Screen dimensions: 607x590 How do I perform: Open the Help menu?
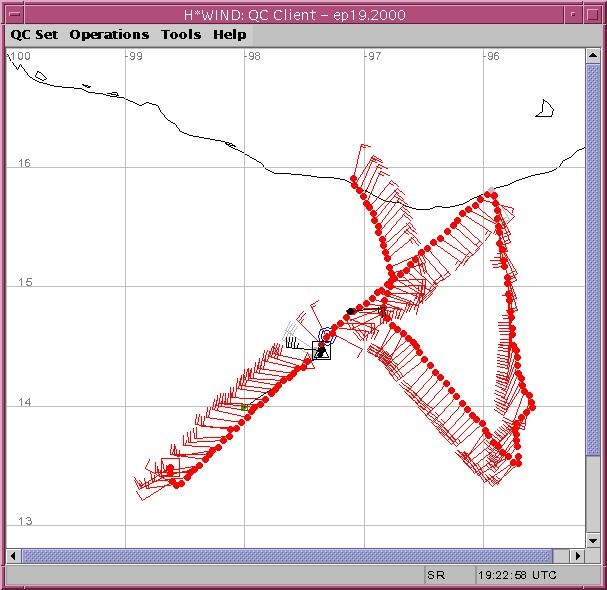(230, 34)
